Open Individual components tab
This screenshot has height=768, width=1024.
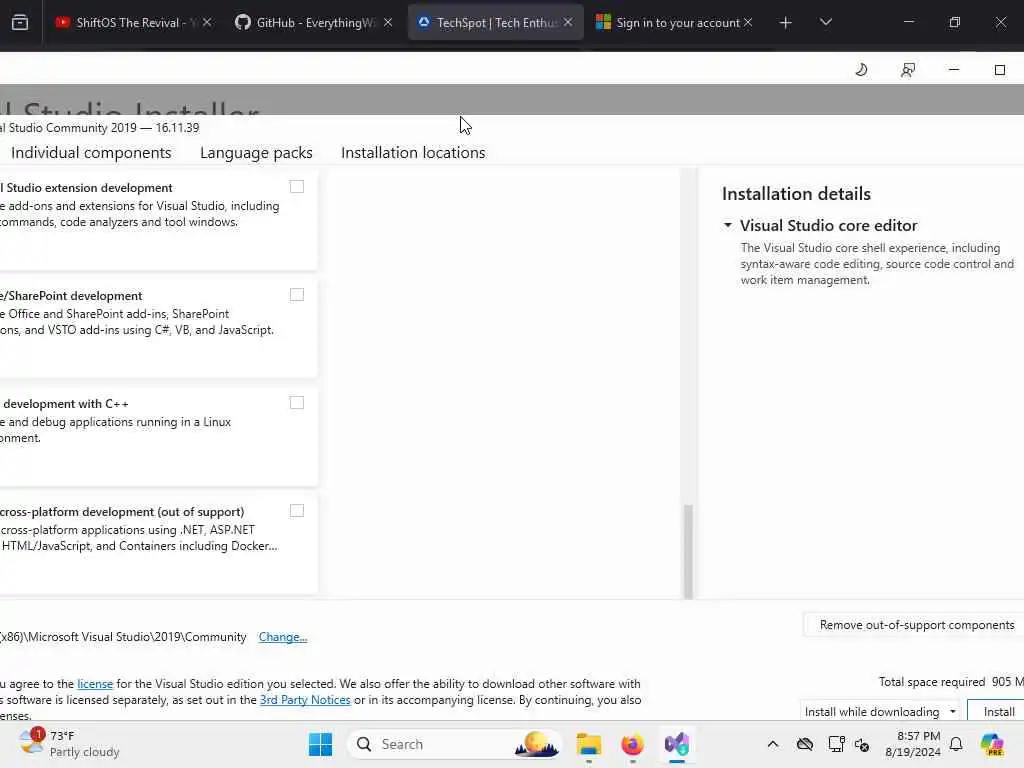pos(91,153)
